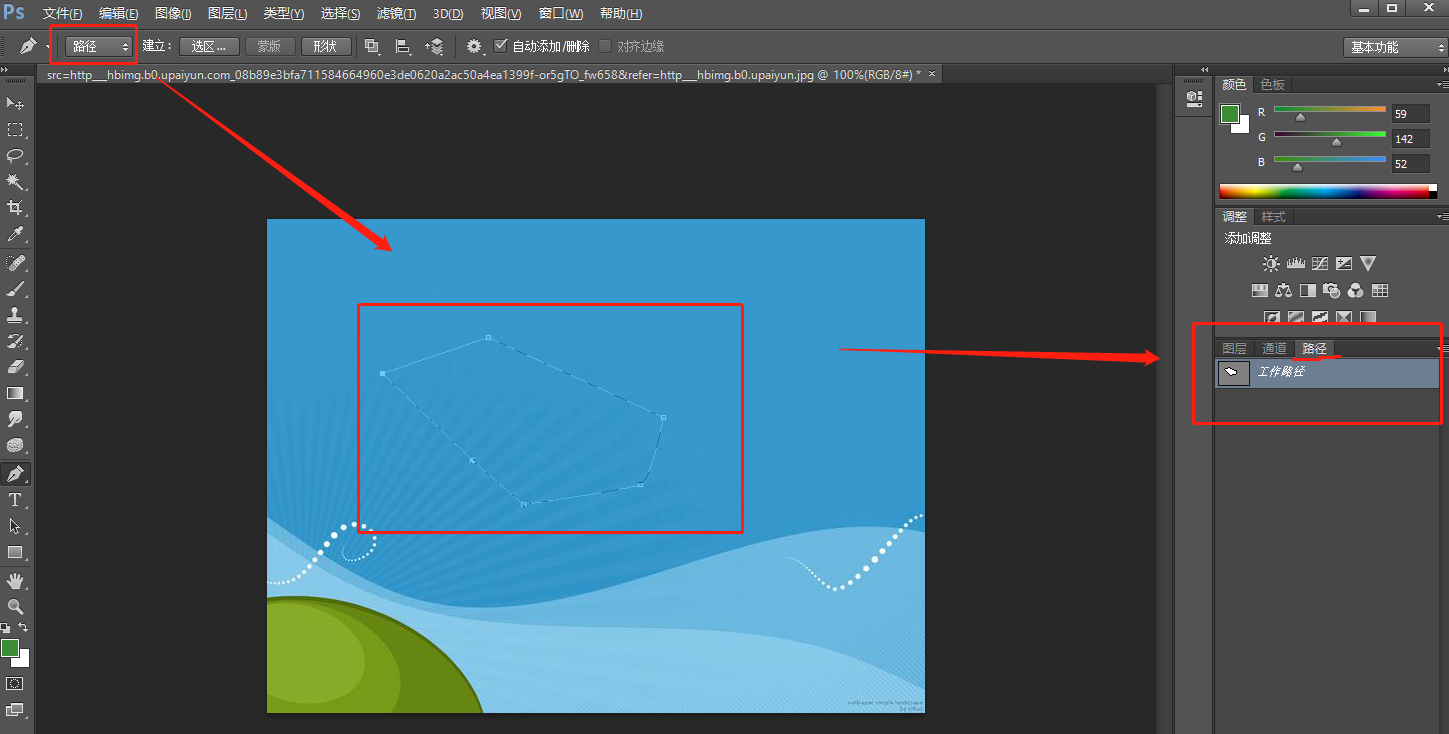Screen dimensions: 1449x734
Task: Open the 滤镜(T) menu
Action: [396, 14]
